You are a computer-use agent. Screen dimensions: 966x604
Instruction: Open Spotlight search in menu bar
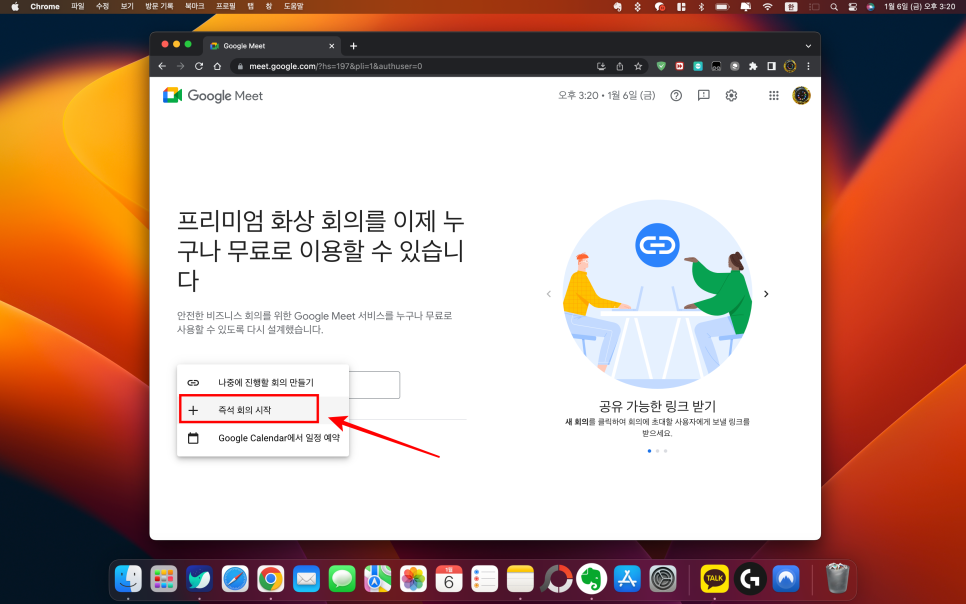pos(834,6)
